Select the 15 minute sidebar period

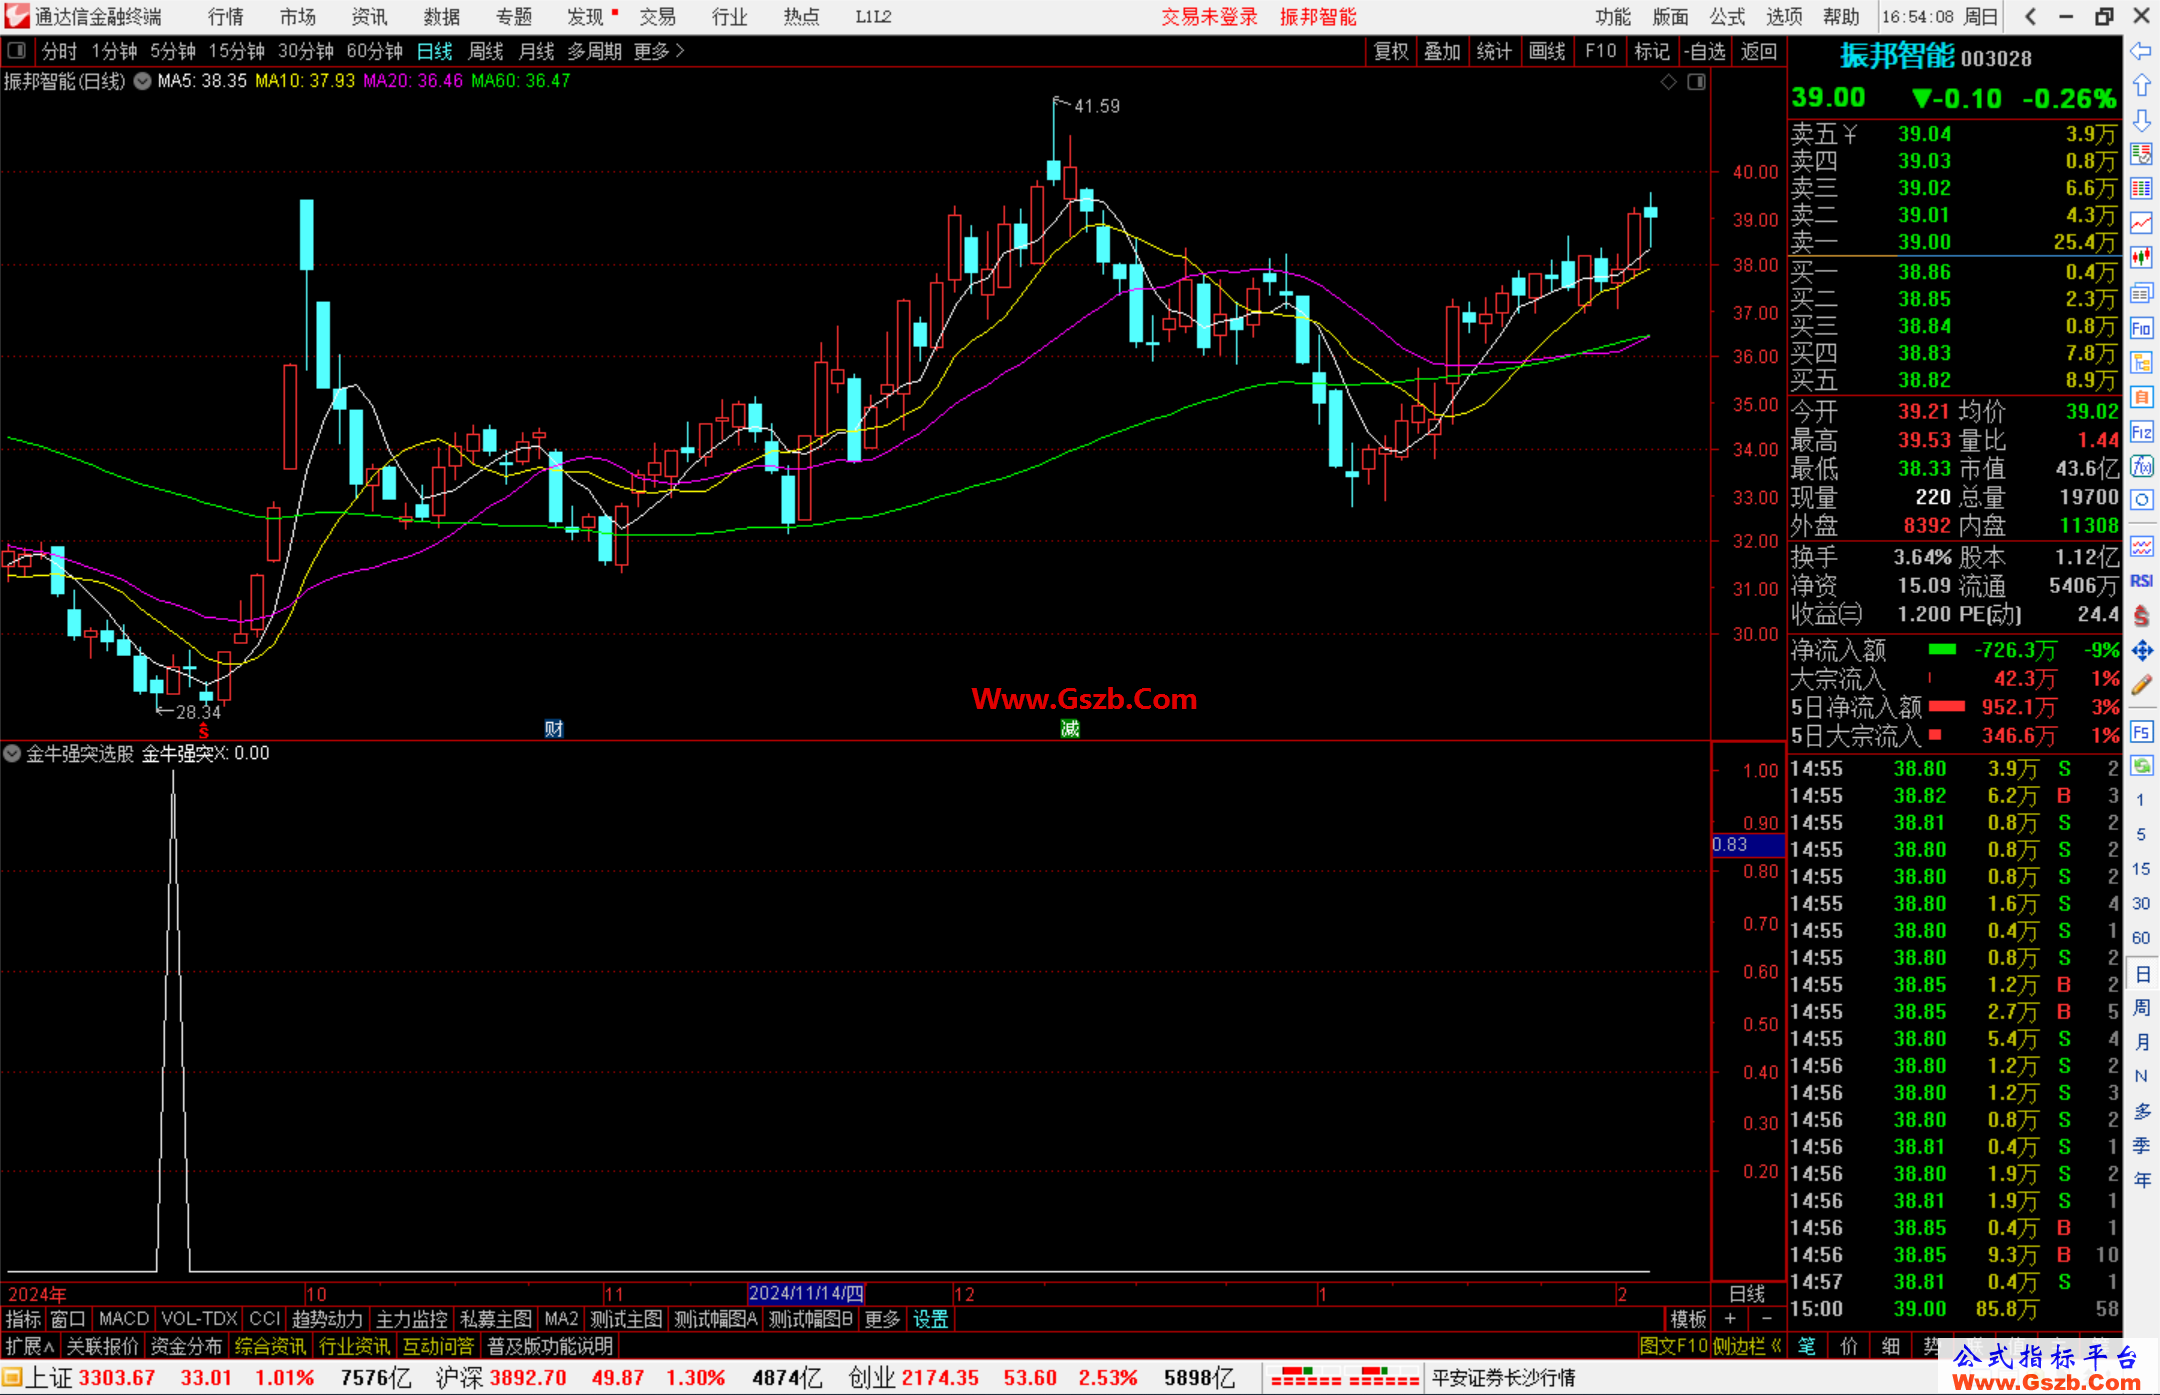tap(2141, 869)
